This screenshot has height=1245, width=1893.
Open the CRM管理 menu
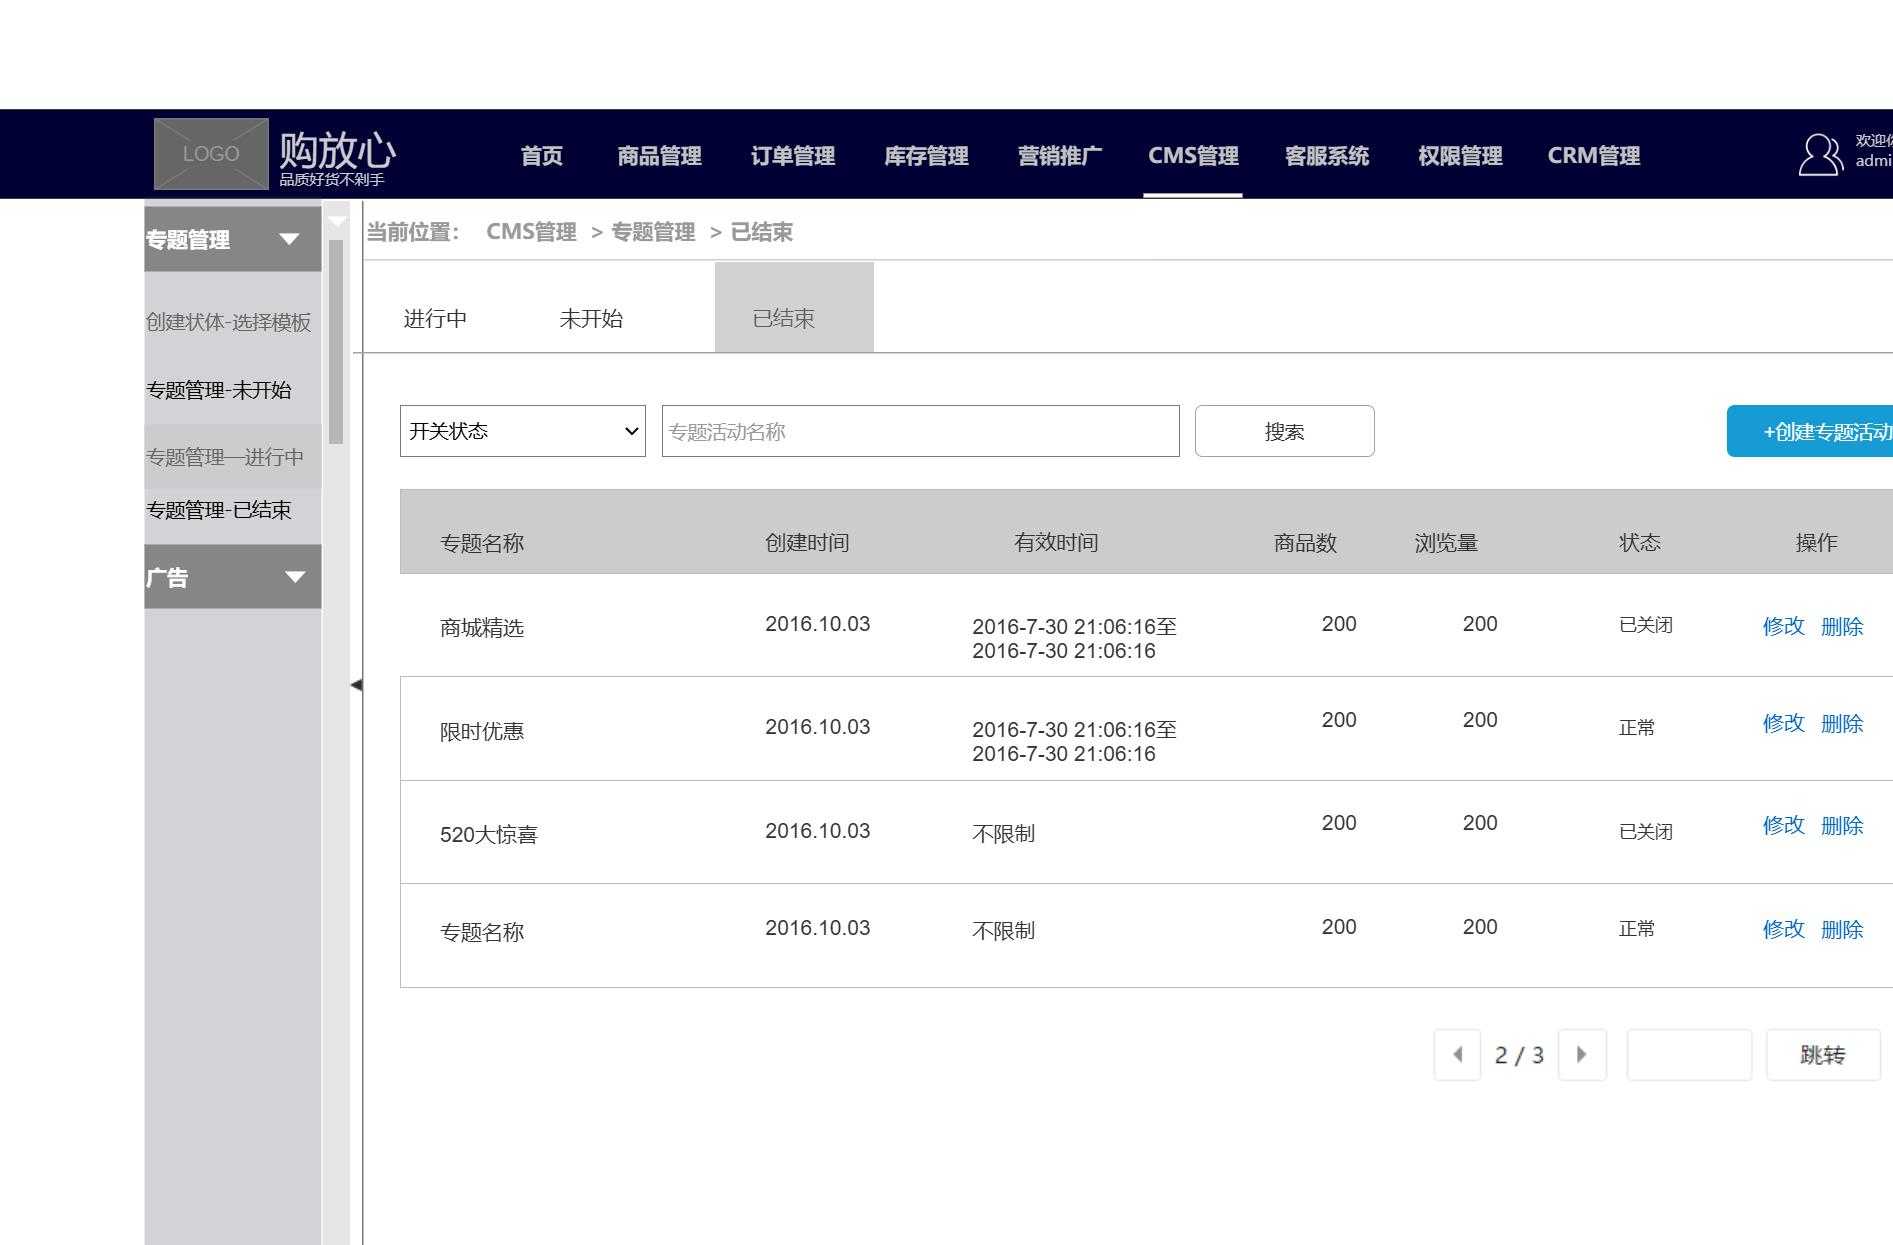pyautogui.click(x=1593, y=155)
